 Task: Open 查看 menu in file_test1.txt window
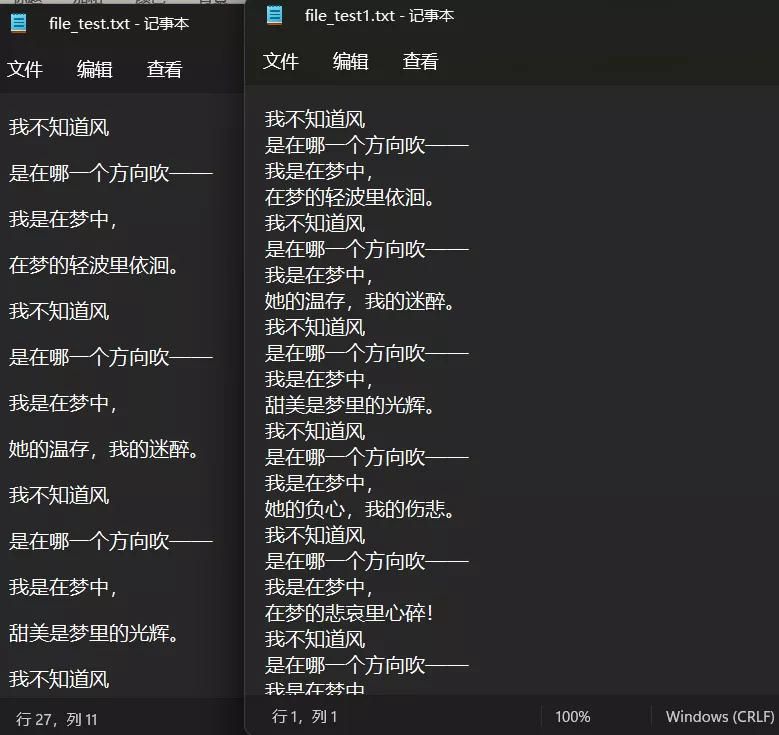pyautogui.click(x=420, y=62)
